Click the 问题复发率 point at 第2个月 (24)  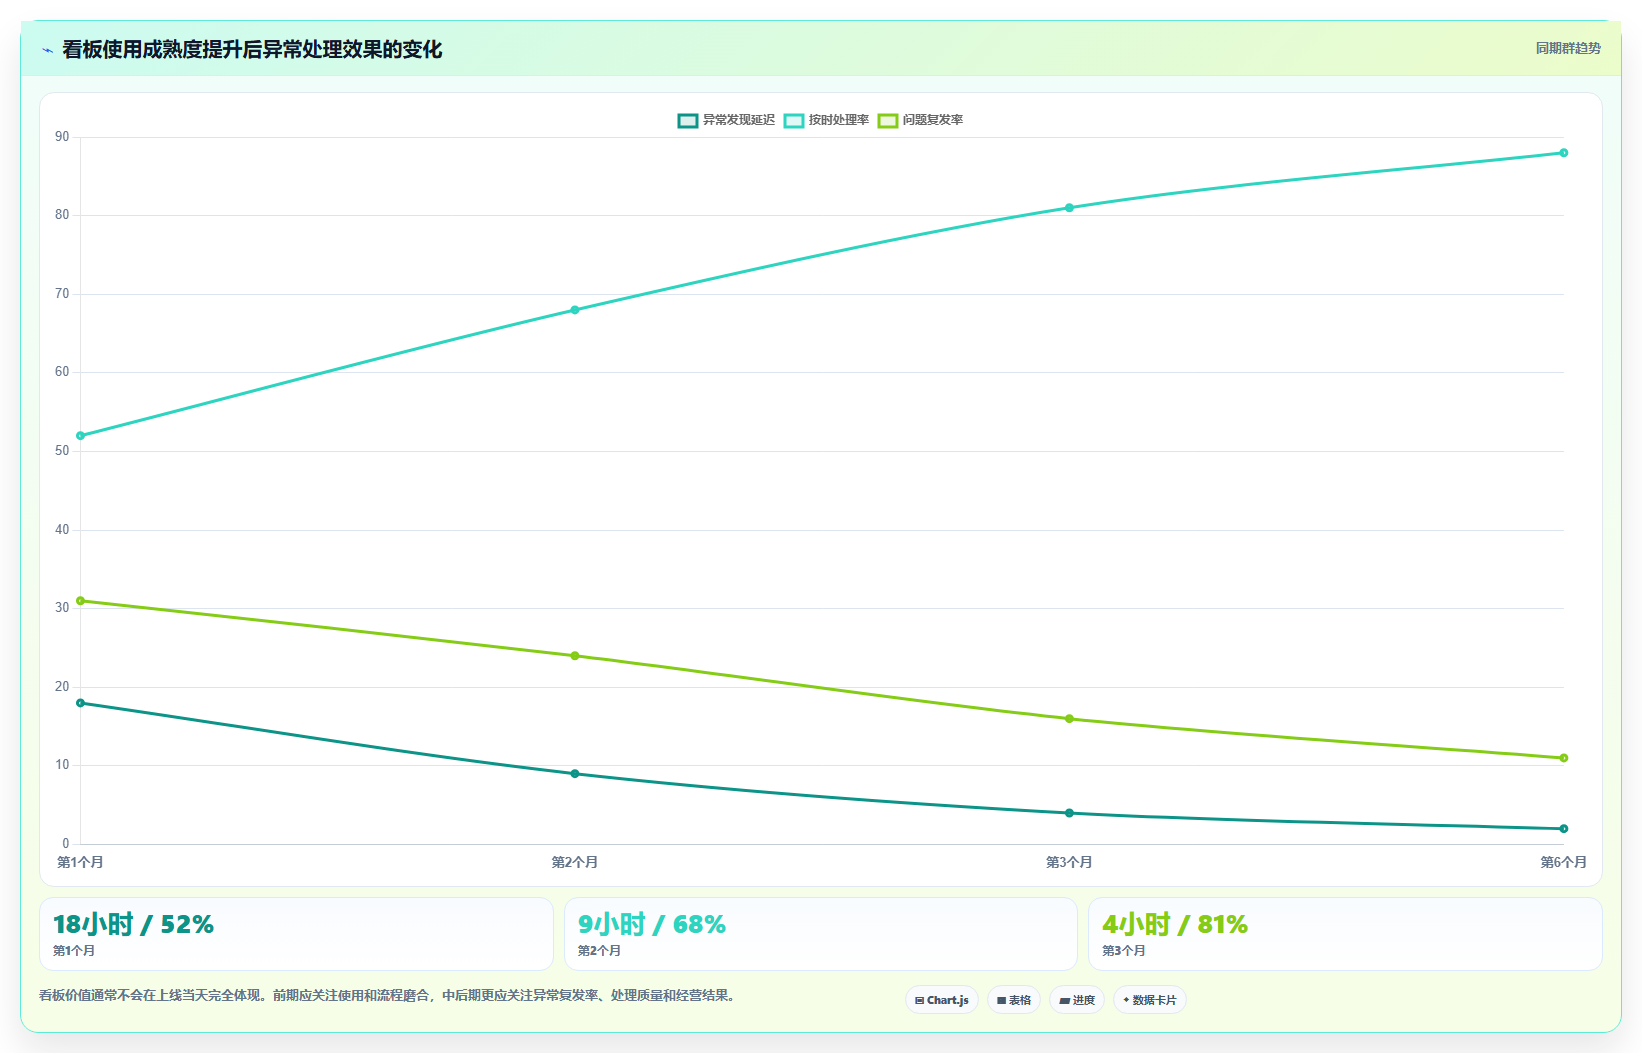pyautogui.click(x=575, y=656)
